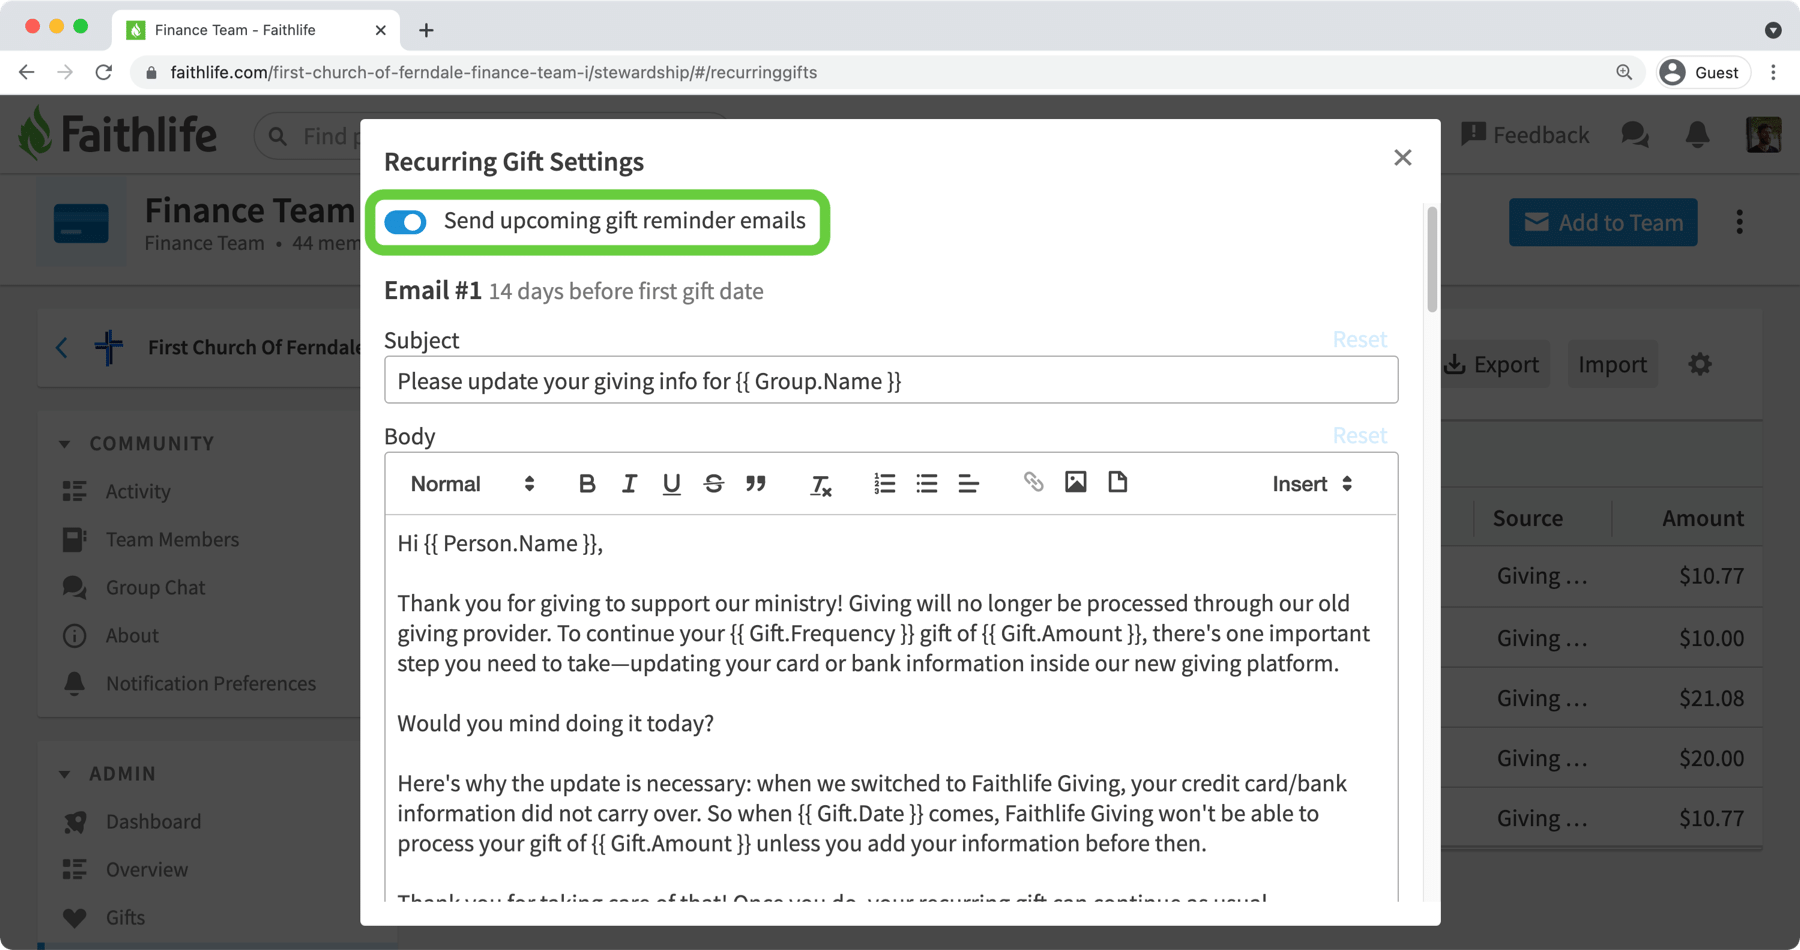The width and height of the screenshot is (1800, 950).
Task: Reset the email Body content
Action: 1359,436
